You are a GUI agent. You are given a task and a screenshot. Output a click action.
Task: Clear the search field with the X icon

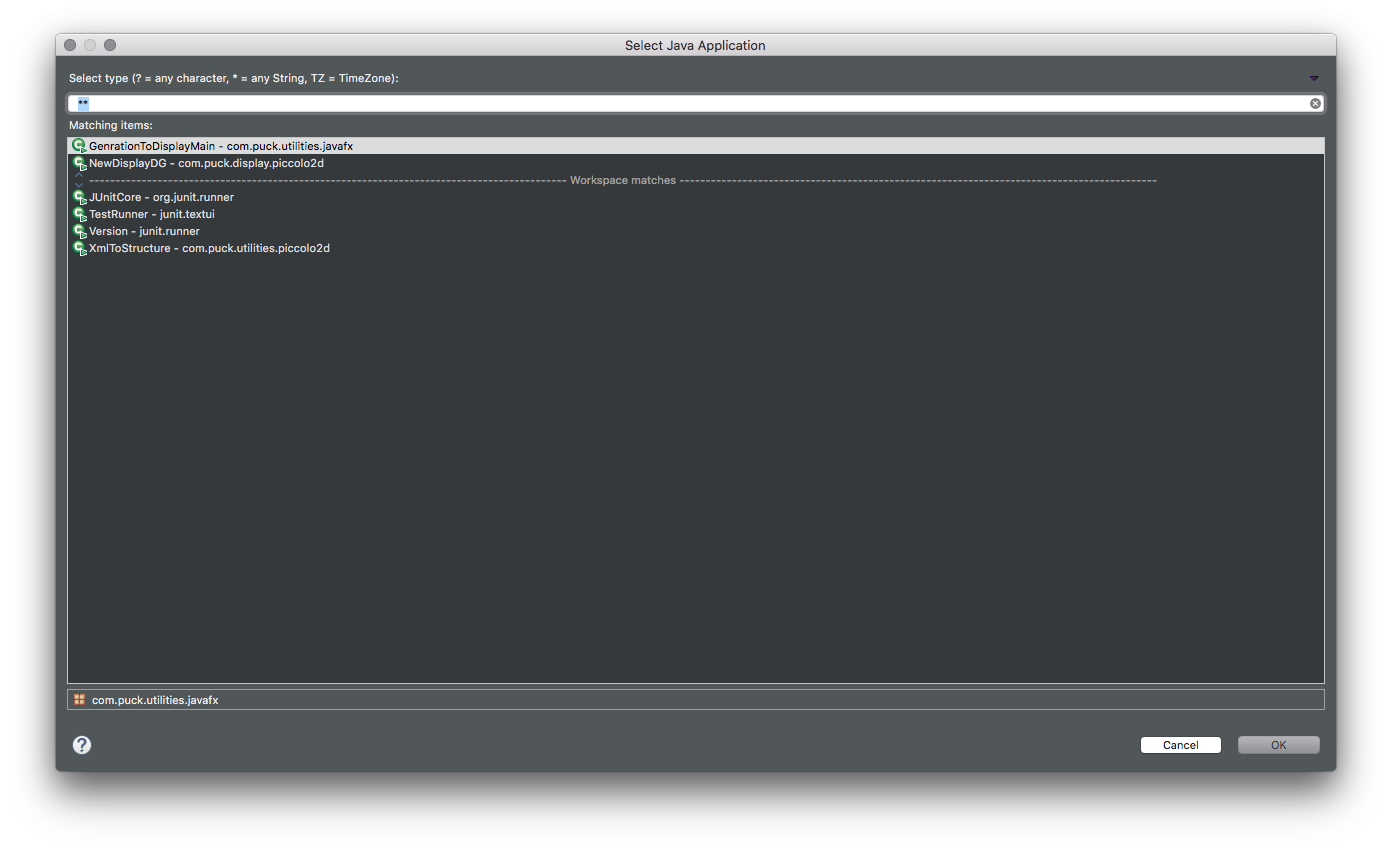pyautogui.click(x=1315, y=104)
